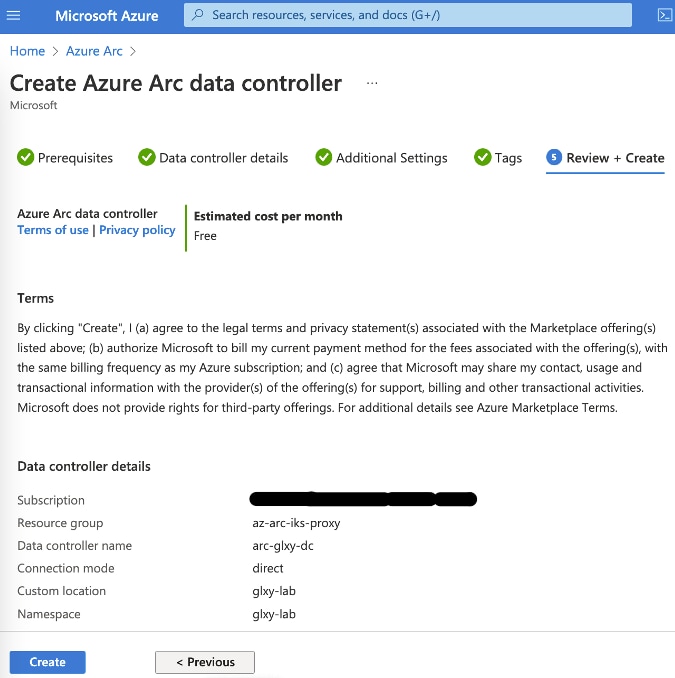Open the ellipsis more options menu

coord(372,83)
